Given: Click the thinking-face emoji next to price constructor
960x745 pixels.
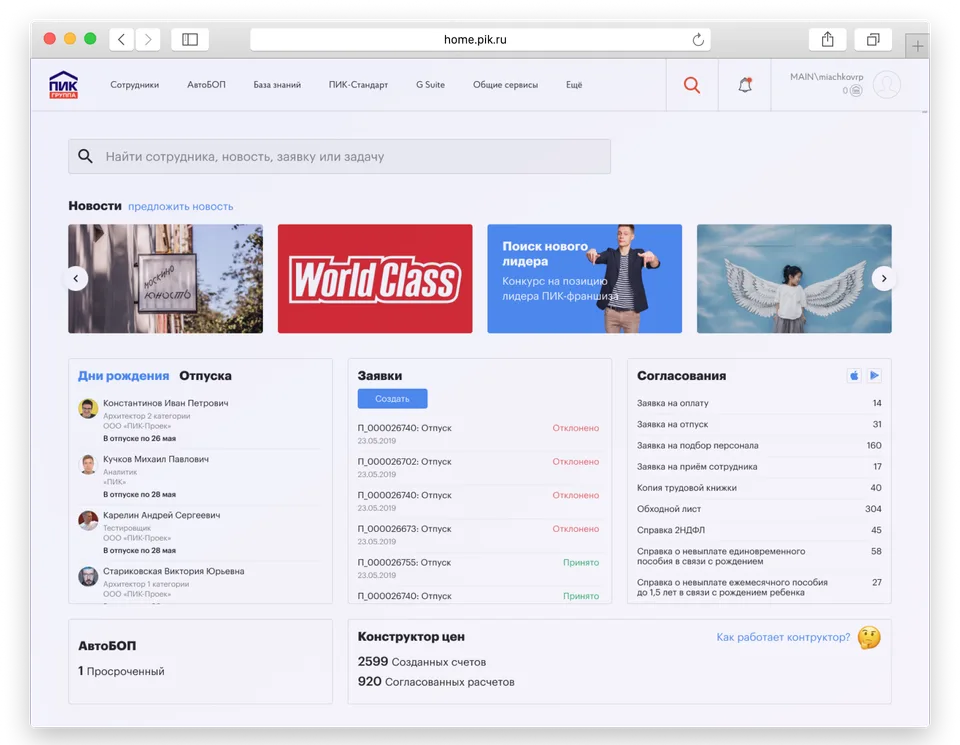Looking at the screenshot, I should tap(866, 637).
